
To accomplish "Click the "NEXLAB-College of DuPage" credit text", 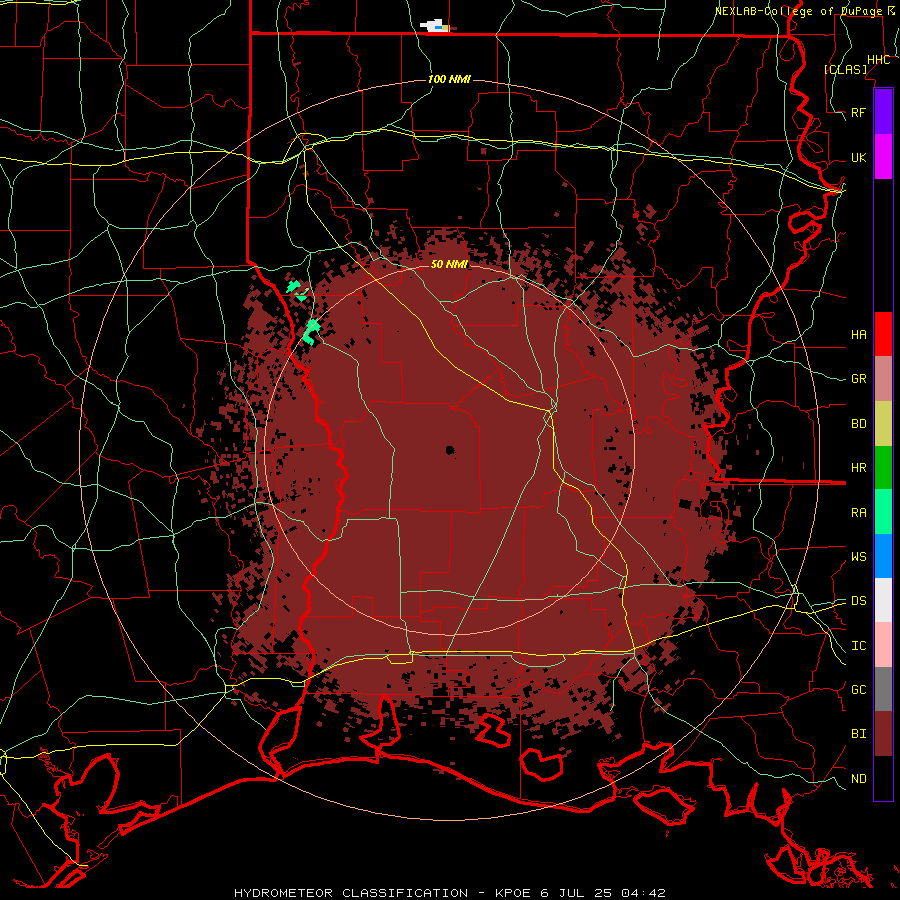I will (x=798, y=11).
